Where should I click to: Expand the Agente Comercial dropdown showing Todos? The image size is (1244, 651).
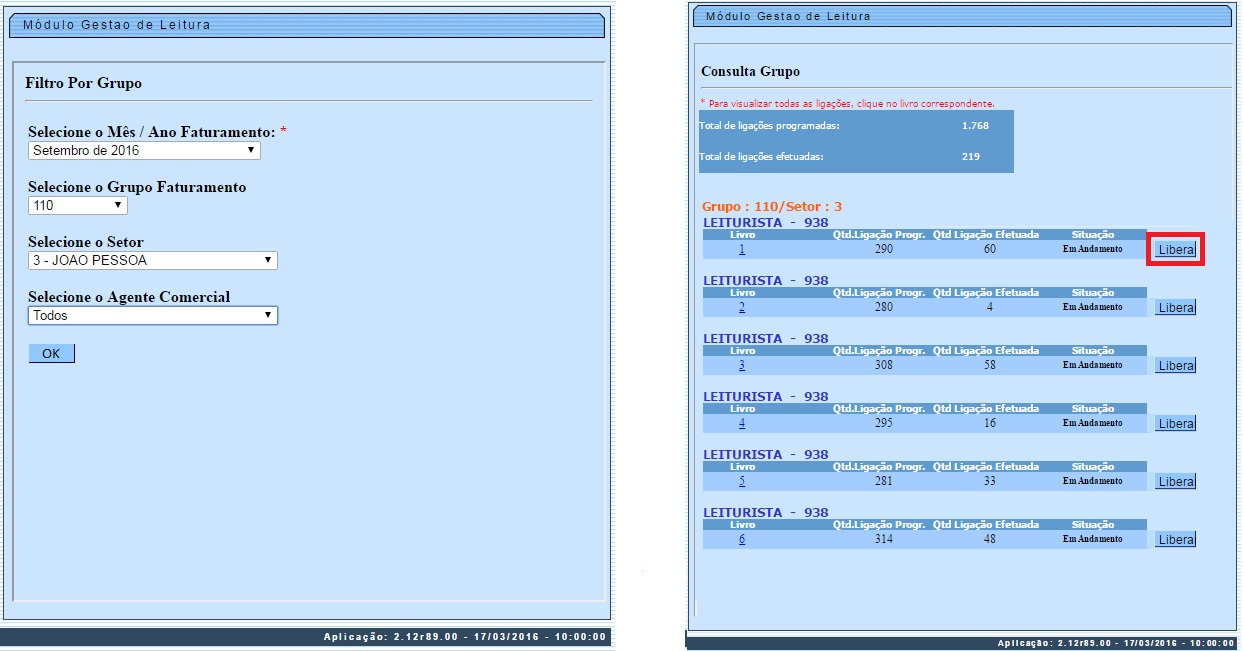tap(152, 315)
